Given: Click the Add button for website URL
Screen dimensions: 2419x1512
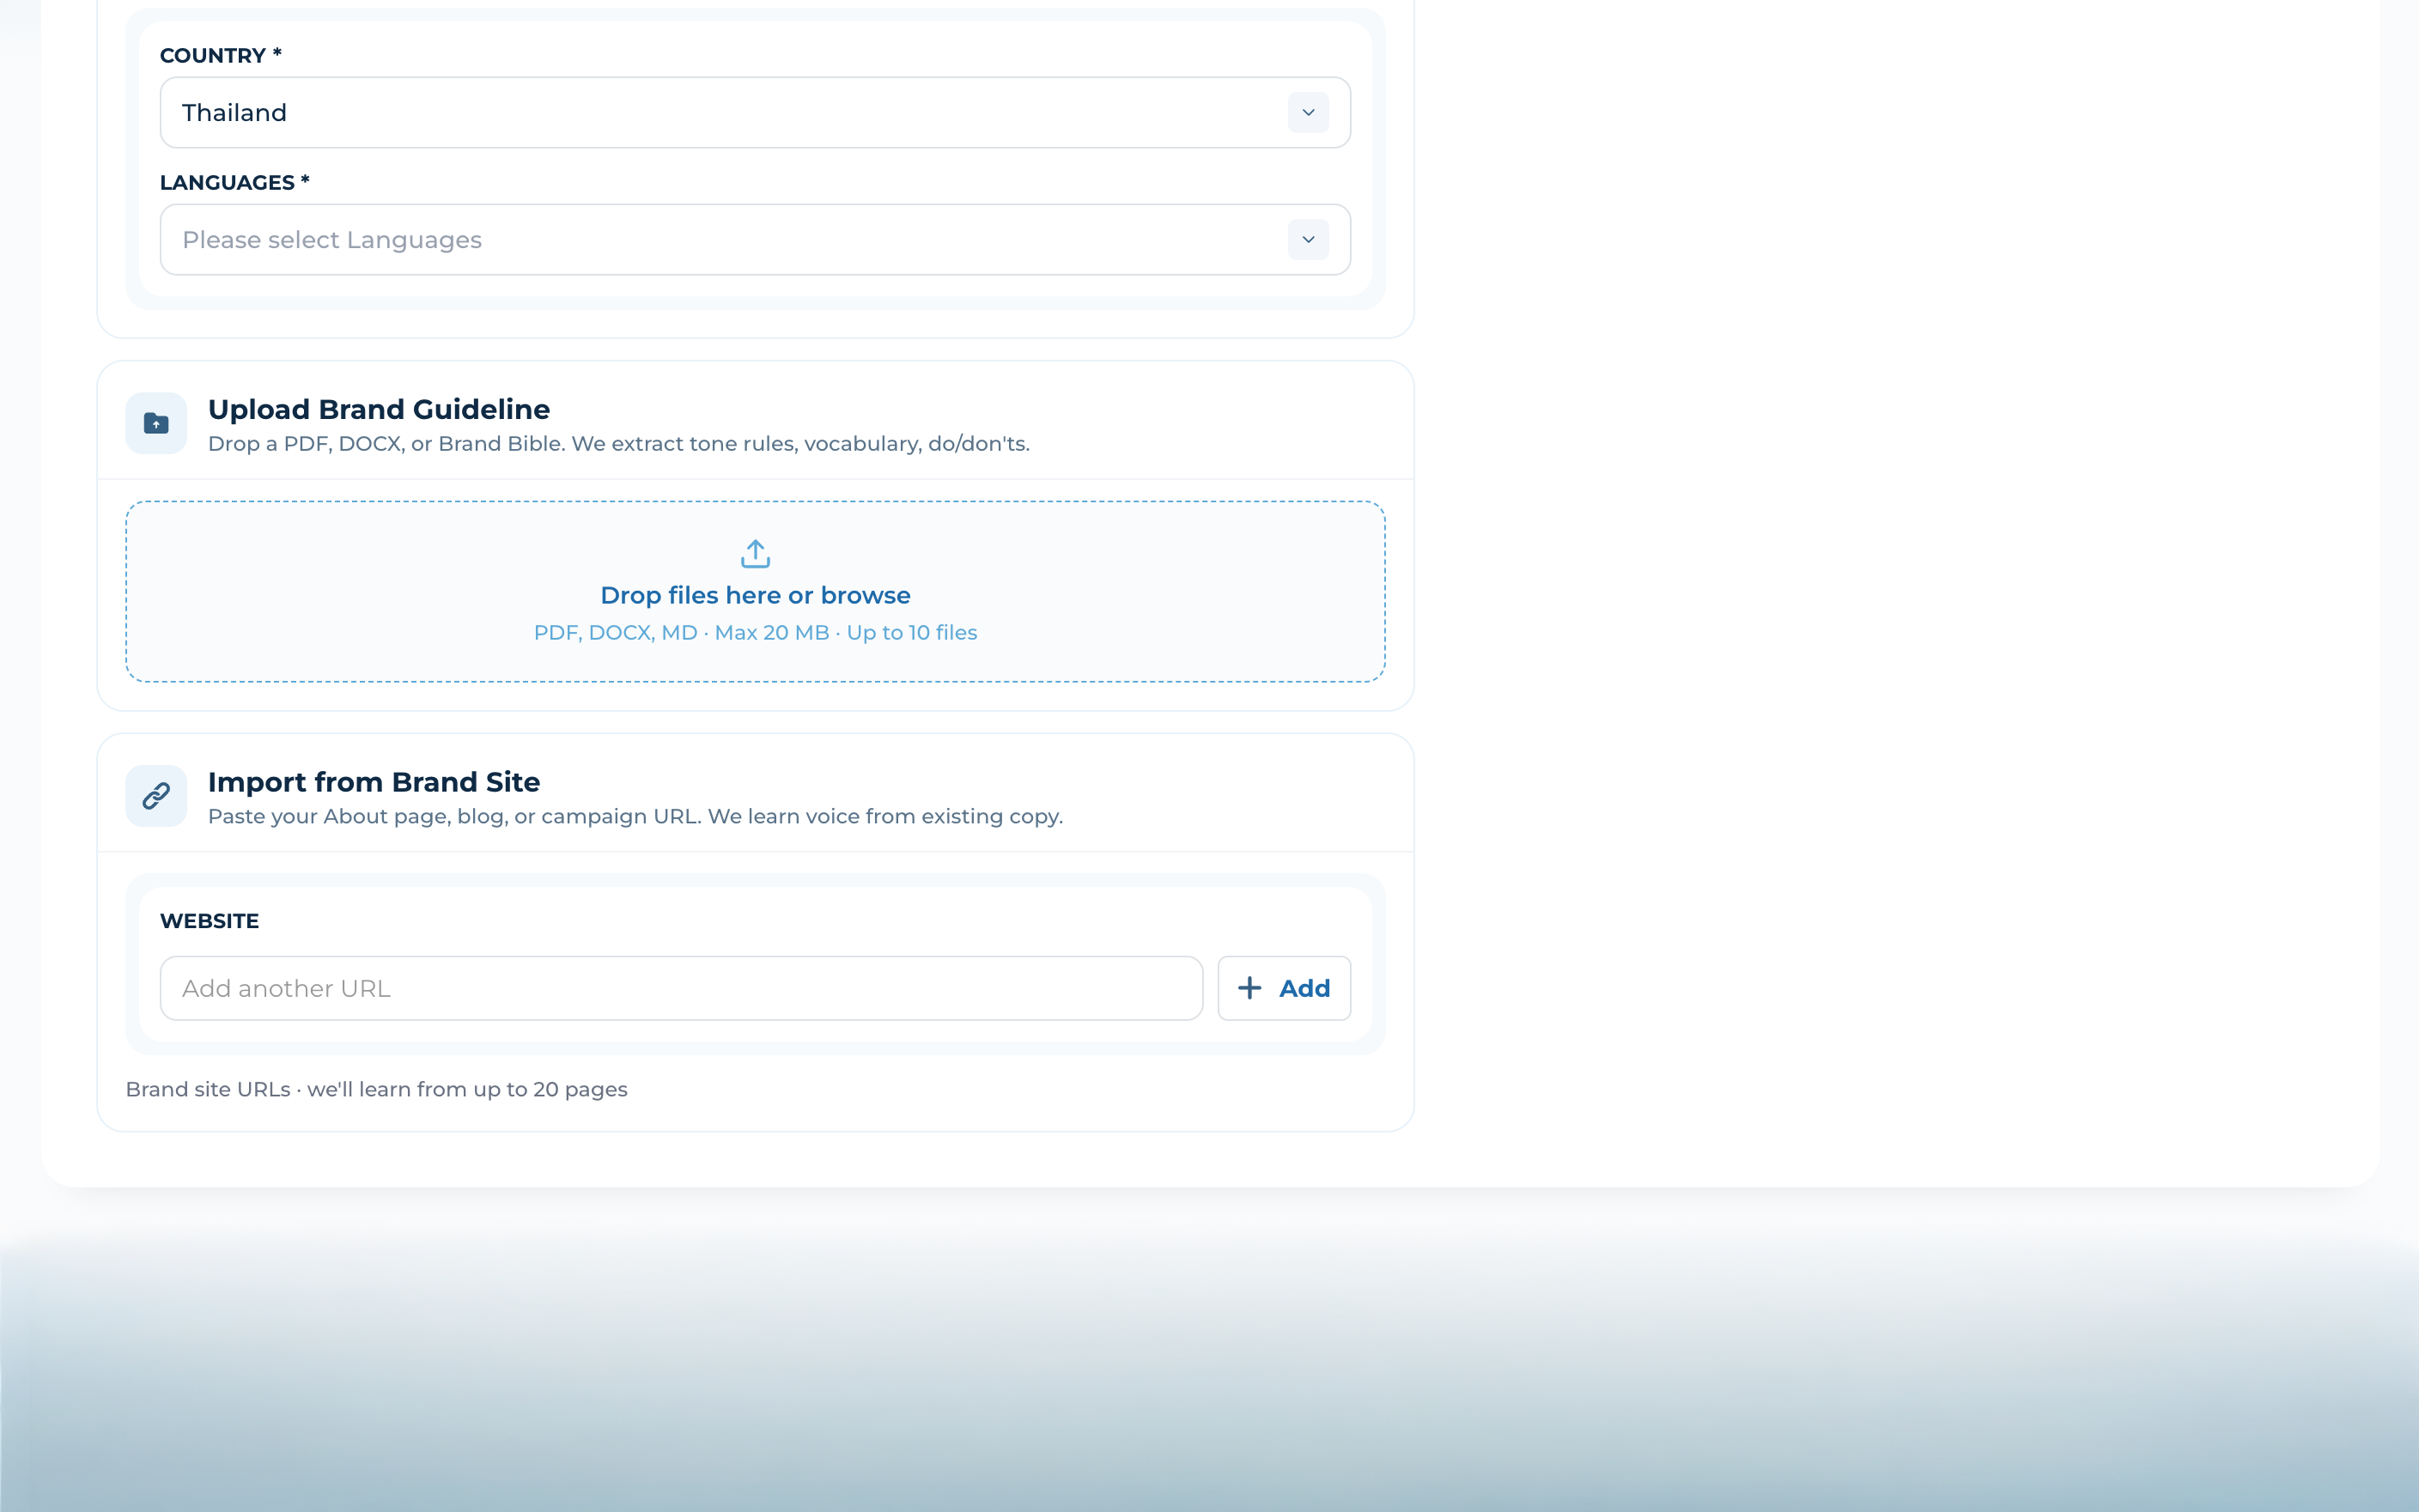Looking at the screenshot, I should 1284,988.
